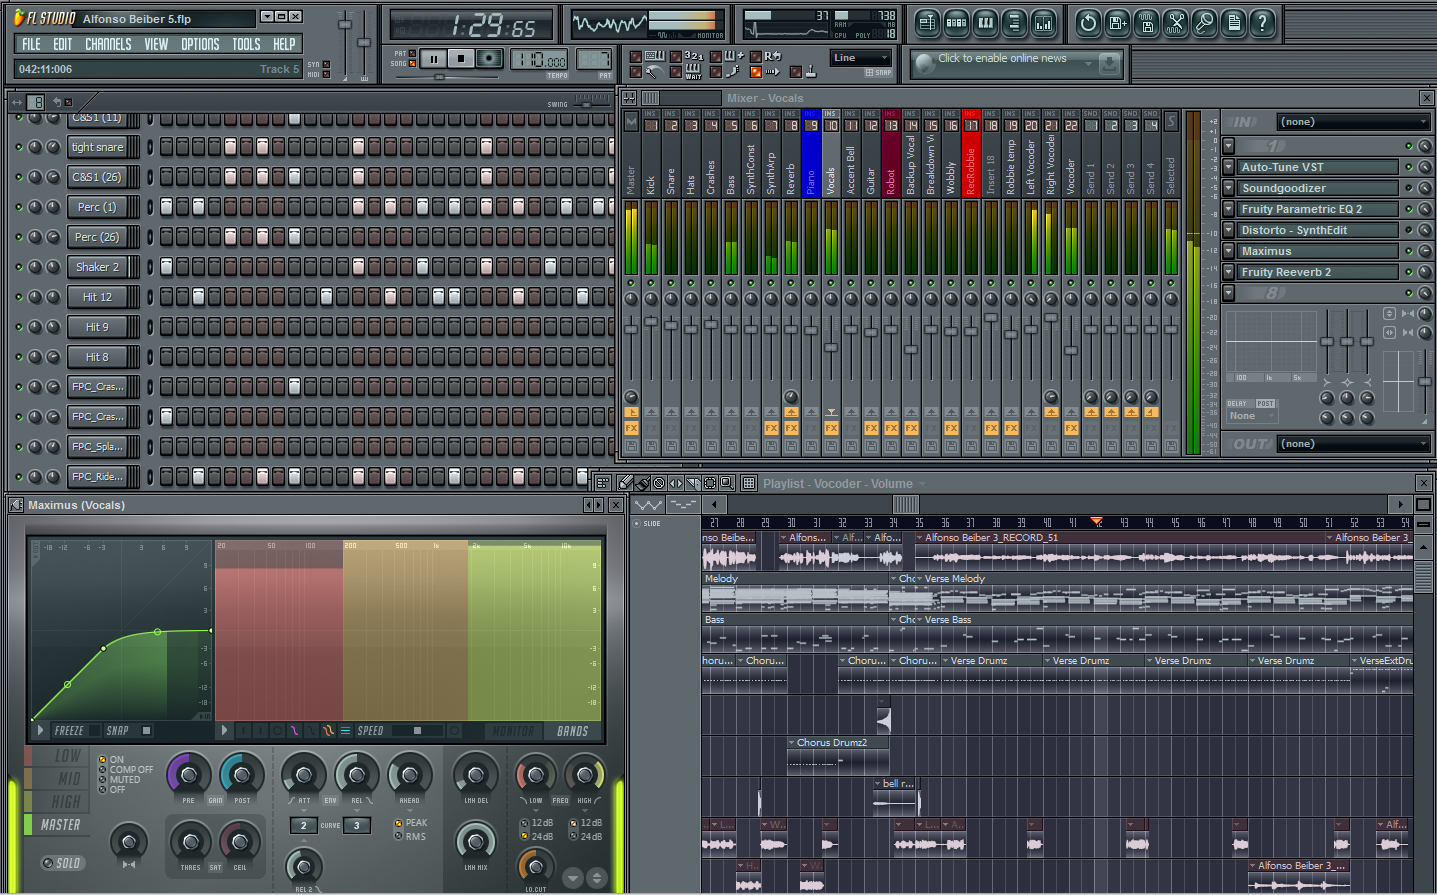Open the Mixer window toolbar icon

1043,23
